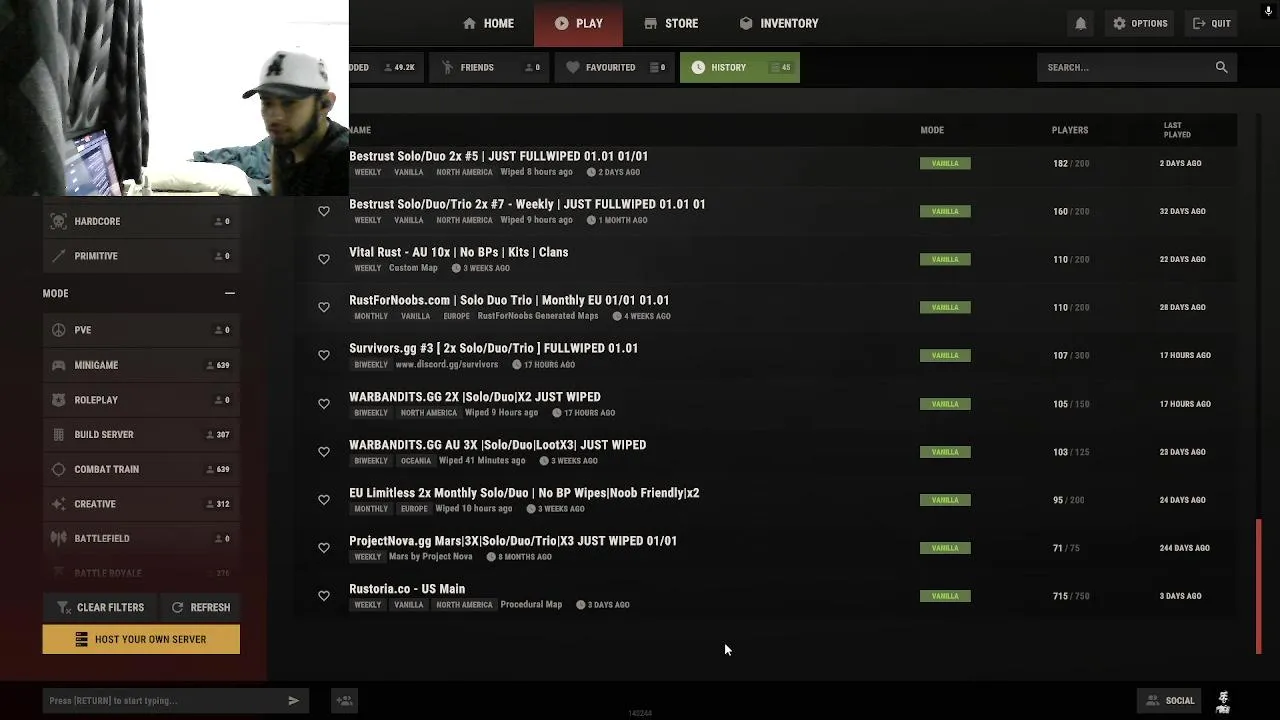Favourite WARBANDITS.GG AU 3X server
Viewport: 1280px width, 720px height.
pyautogui.click(x=324, y=452)
